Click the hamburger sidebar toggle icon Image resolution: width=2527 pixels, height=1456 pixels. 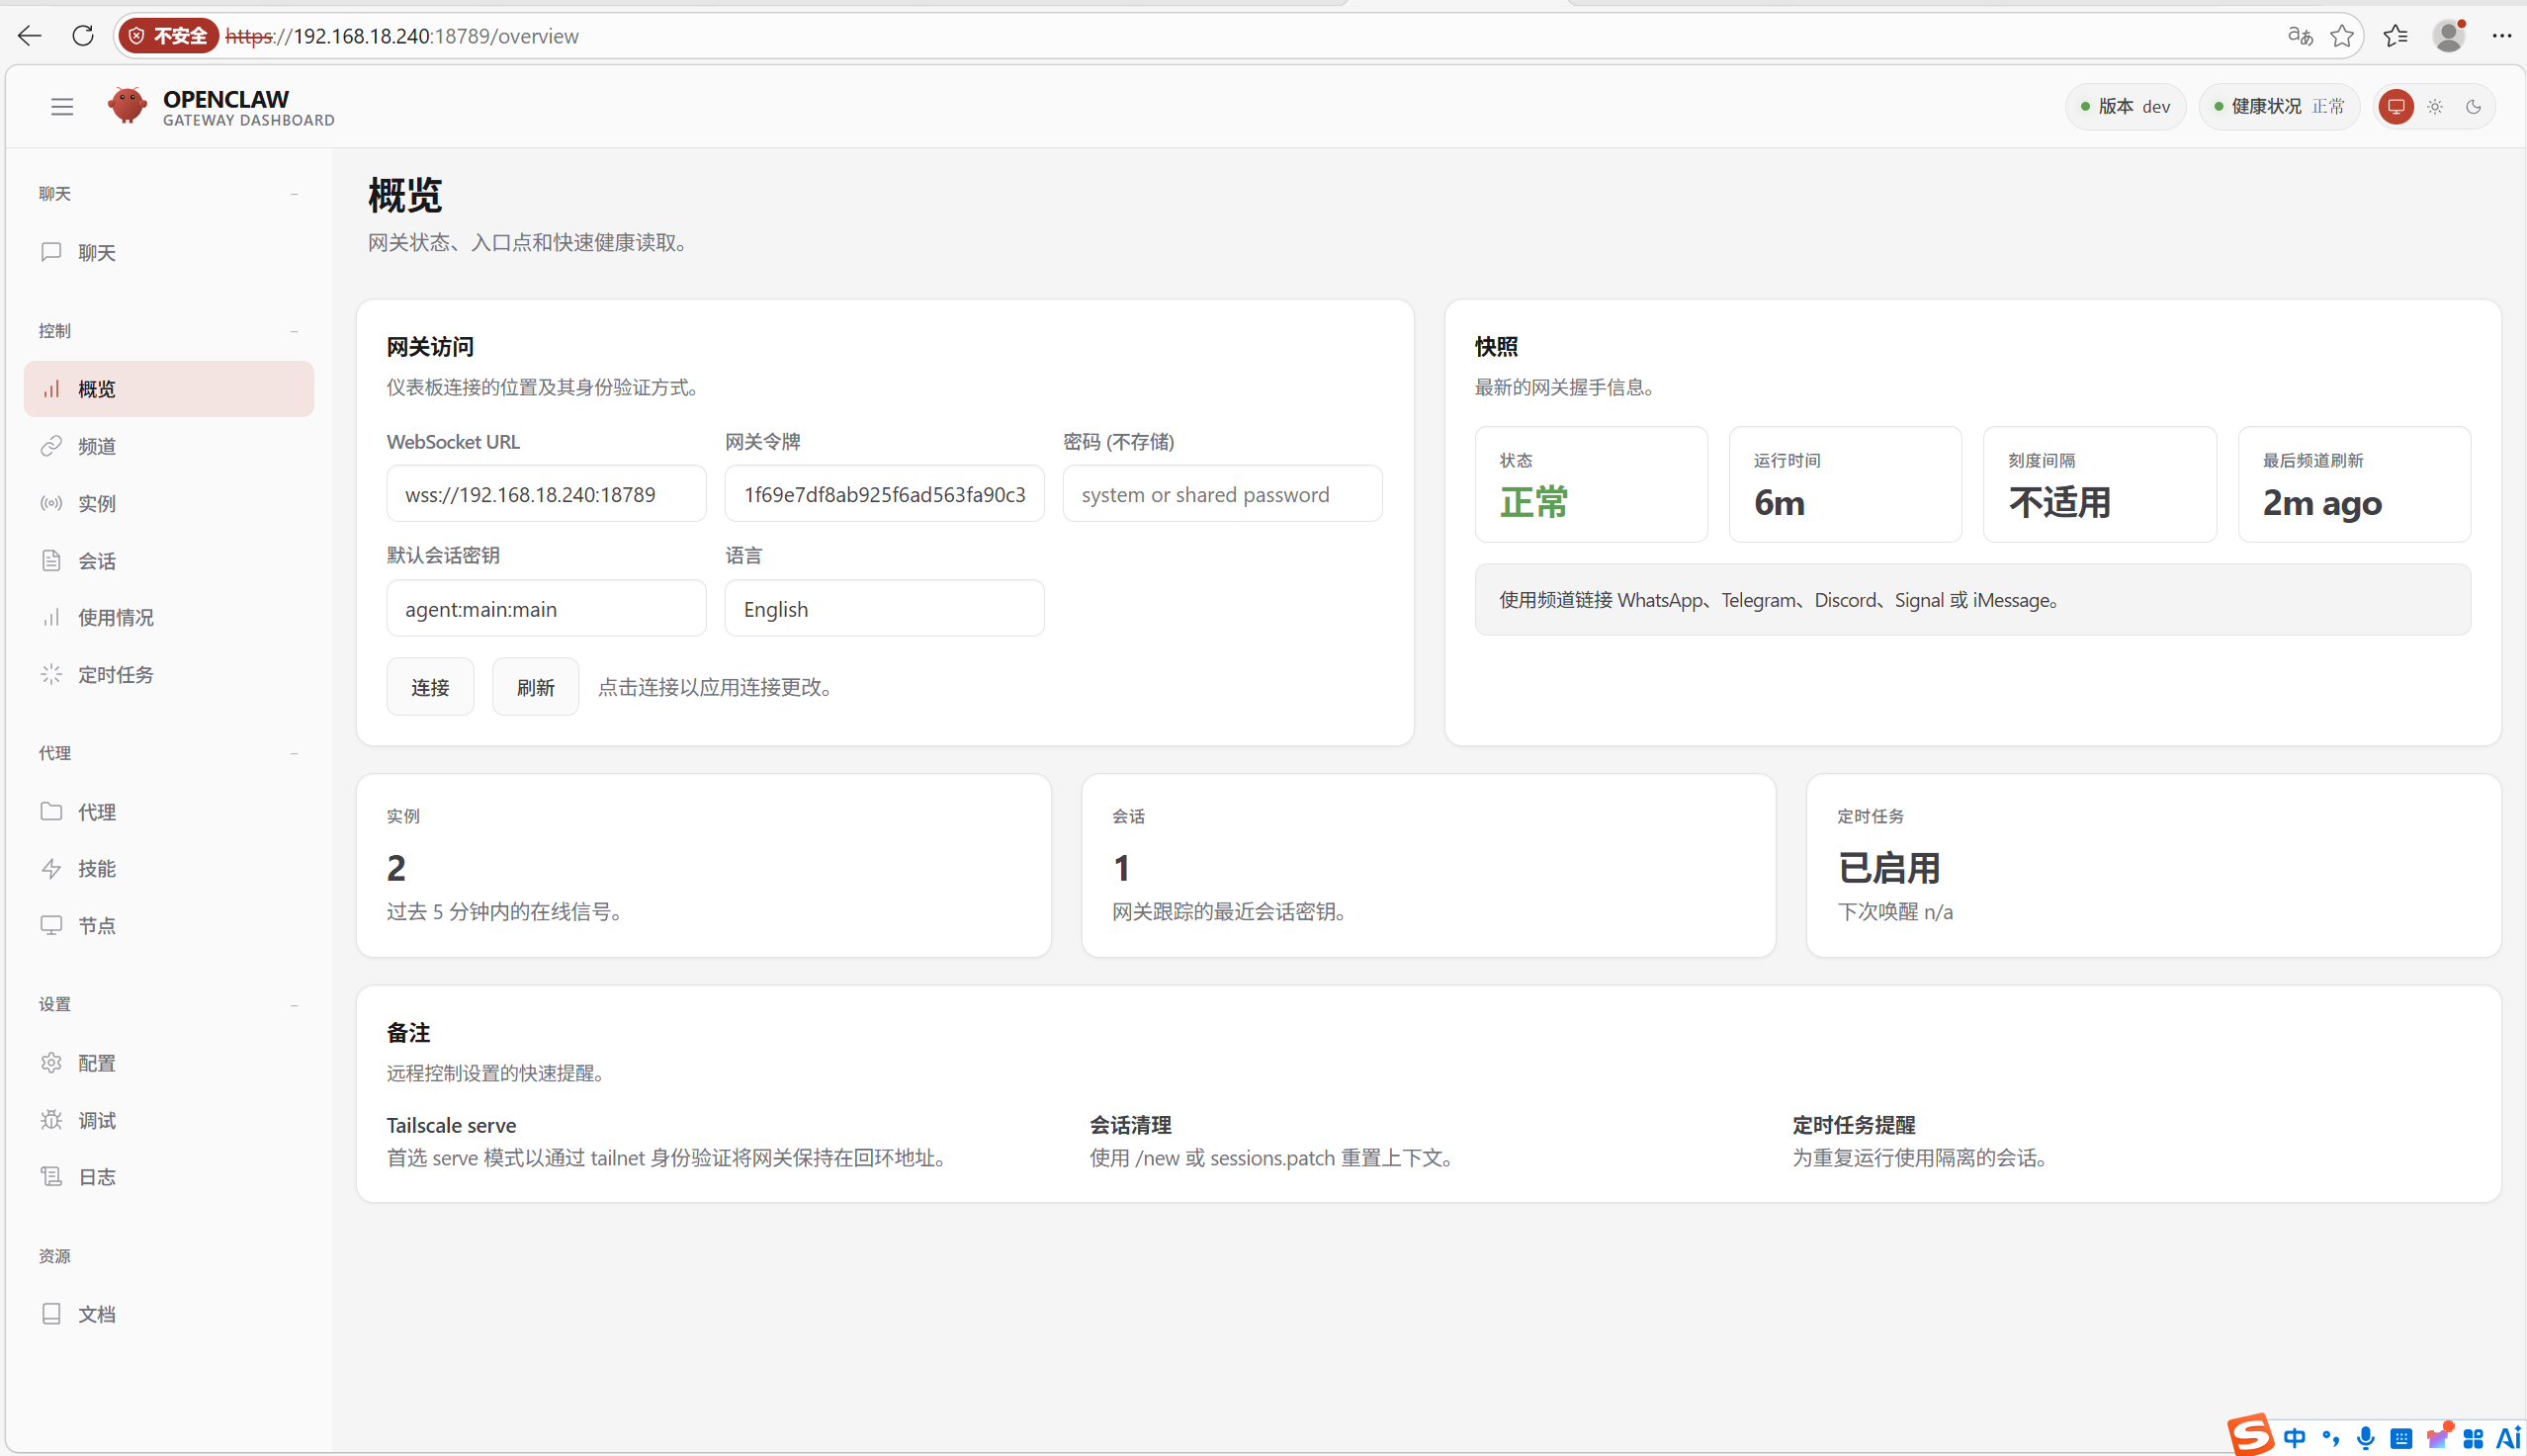coord(62,106)
